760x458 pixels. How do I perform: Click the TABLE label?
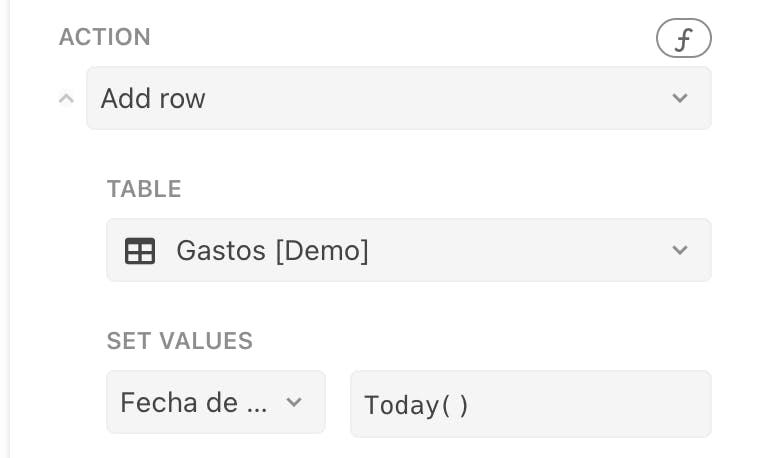(144, 189)
